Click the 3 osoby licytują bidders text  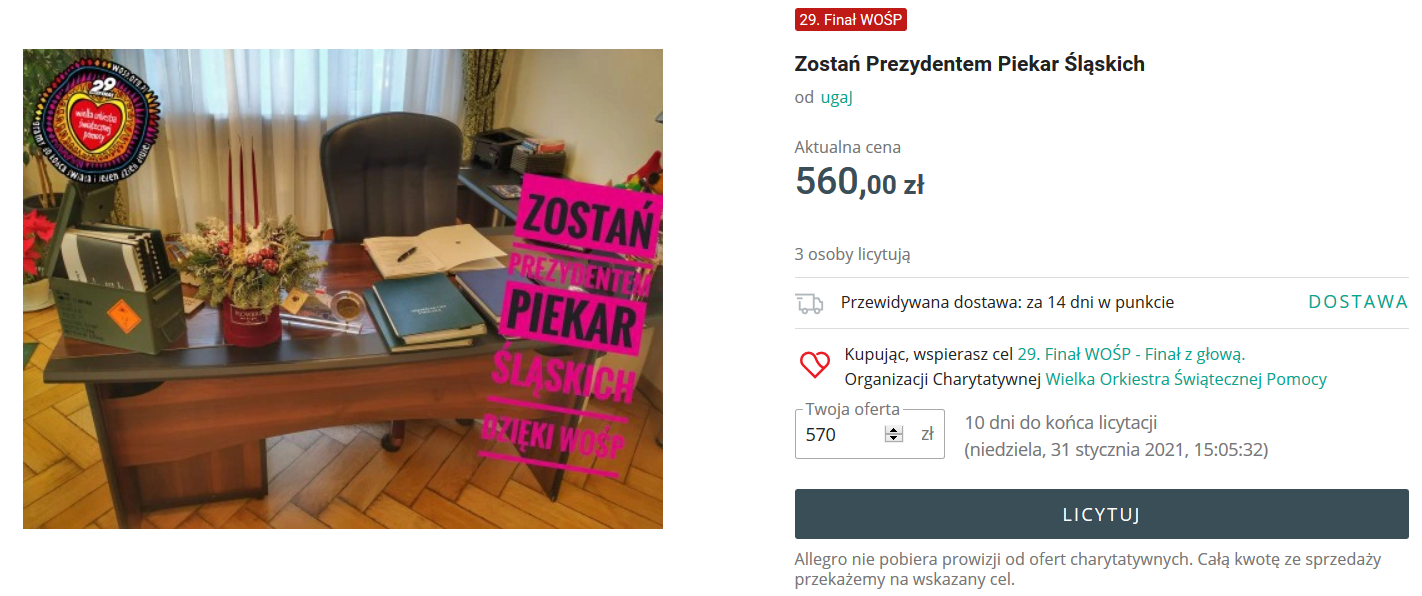pos(853,254)
